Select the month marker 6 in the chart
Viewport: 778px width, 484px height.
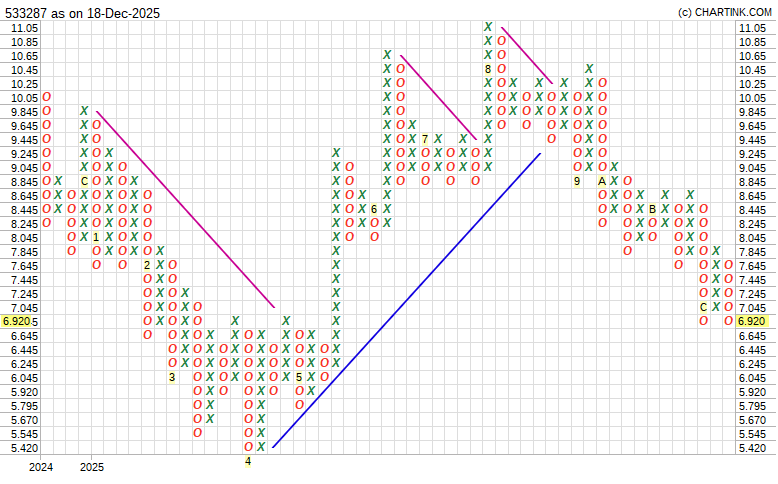point(374,209)
